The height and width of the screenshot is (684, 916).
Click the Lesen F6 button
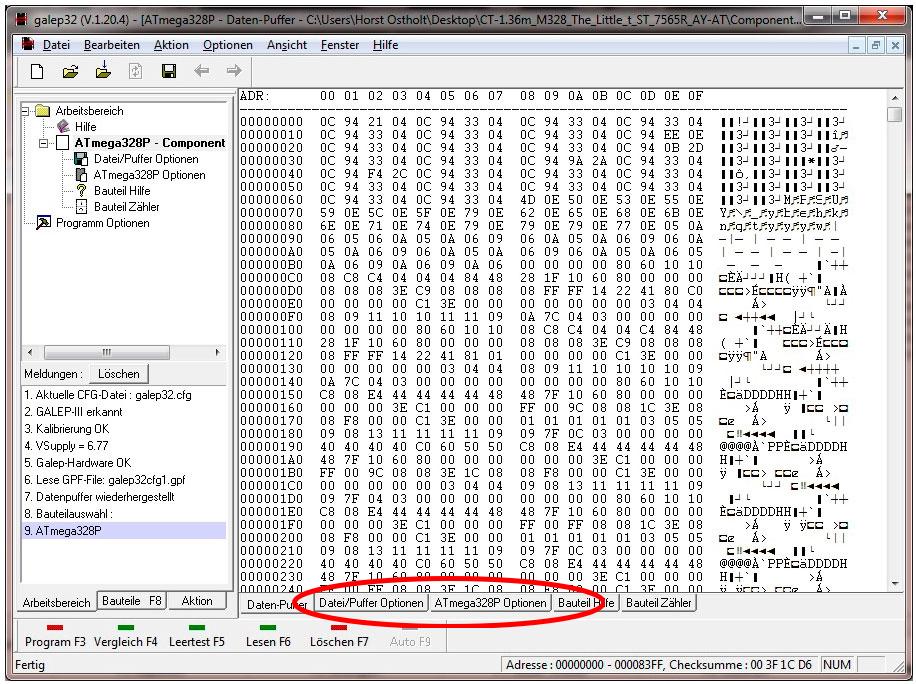click(268, 636)
